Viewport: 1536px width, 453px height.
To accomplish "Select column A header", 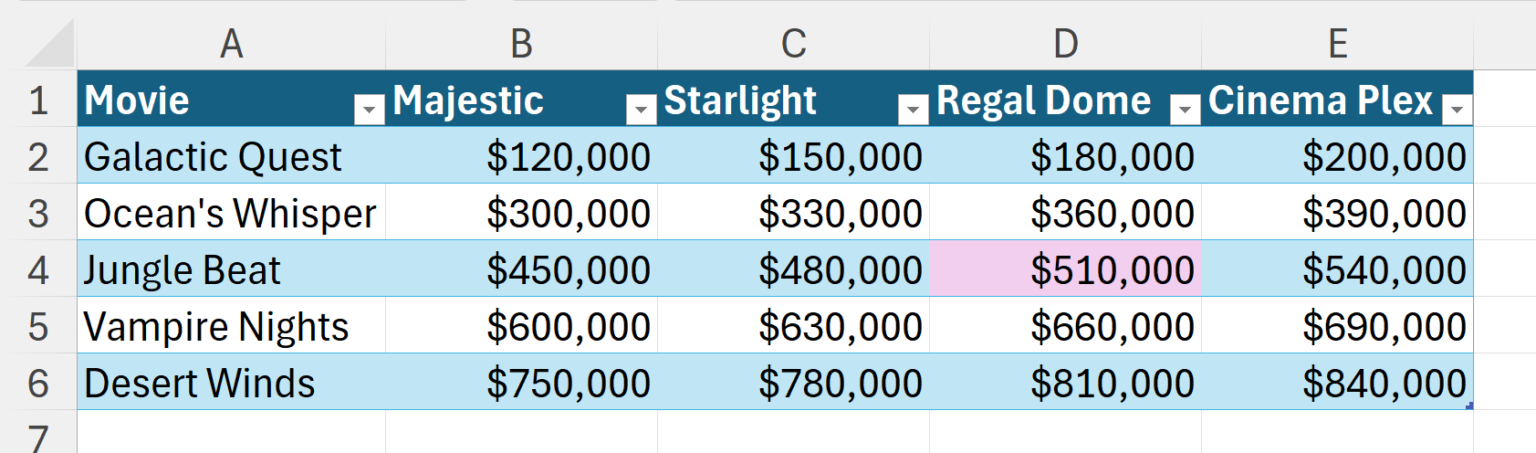I will [x=231, y=43].
